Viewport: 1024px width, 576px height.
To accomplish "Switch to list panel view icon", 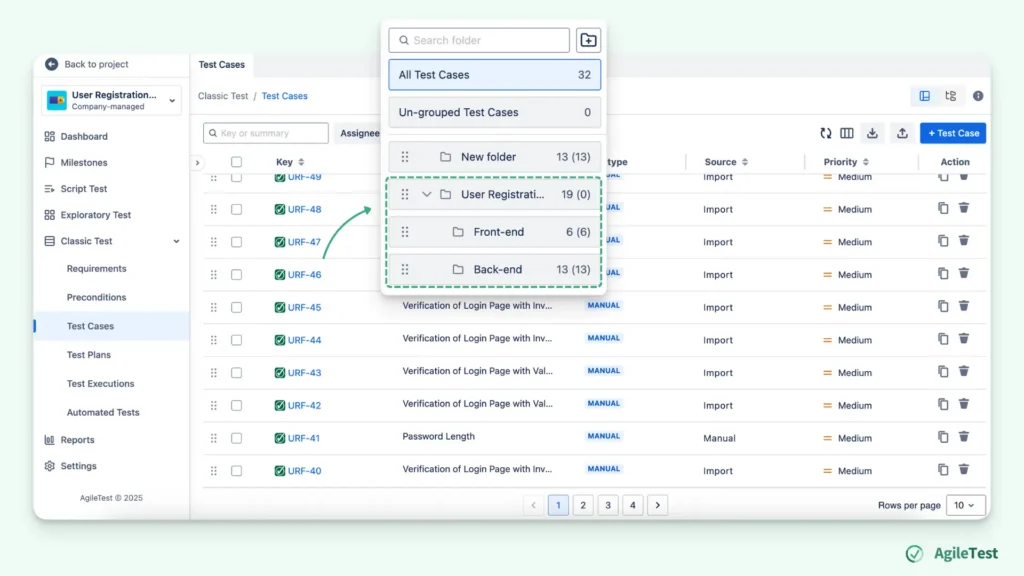I will point(925,96).
